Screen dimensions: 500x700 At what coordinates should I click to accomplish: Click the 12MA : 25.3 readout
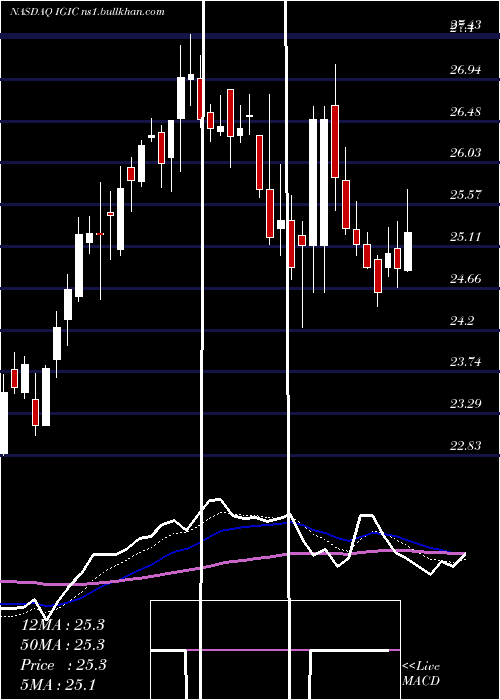pyautogui.click(x=62, y=625)
